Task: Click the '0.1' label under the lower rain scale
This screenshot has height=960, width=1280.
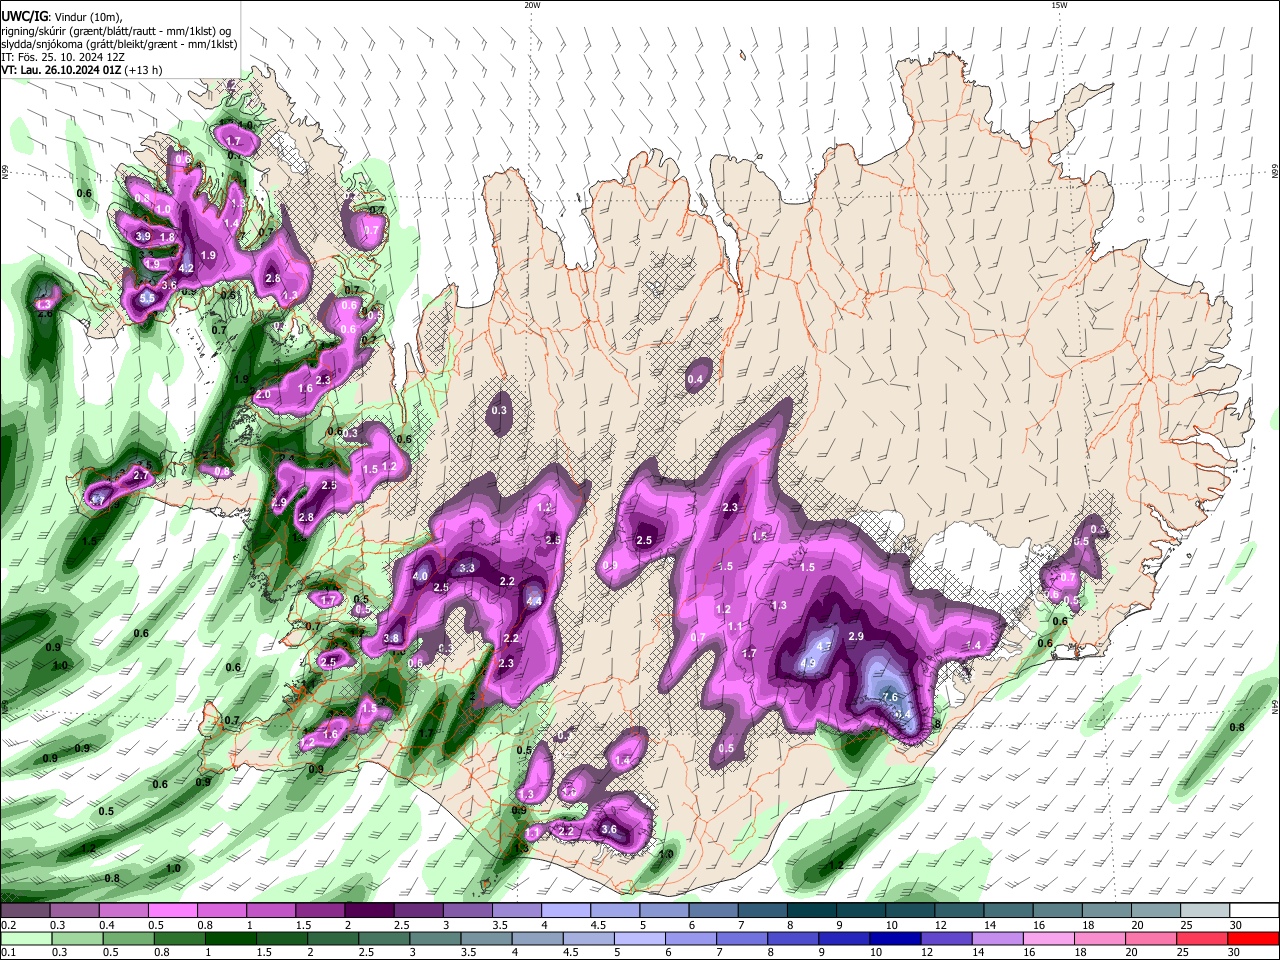Action: pos(8,952)
